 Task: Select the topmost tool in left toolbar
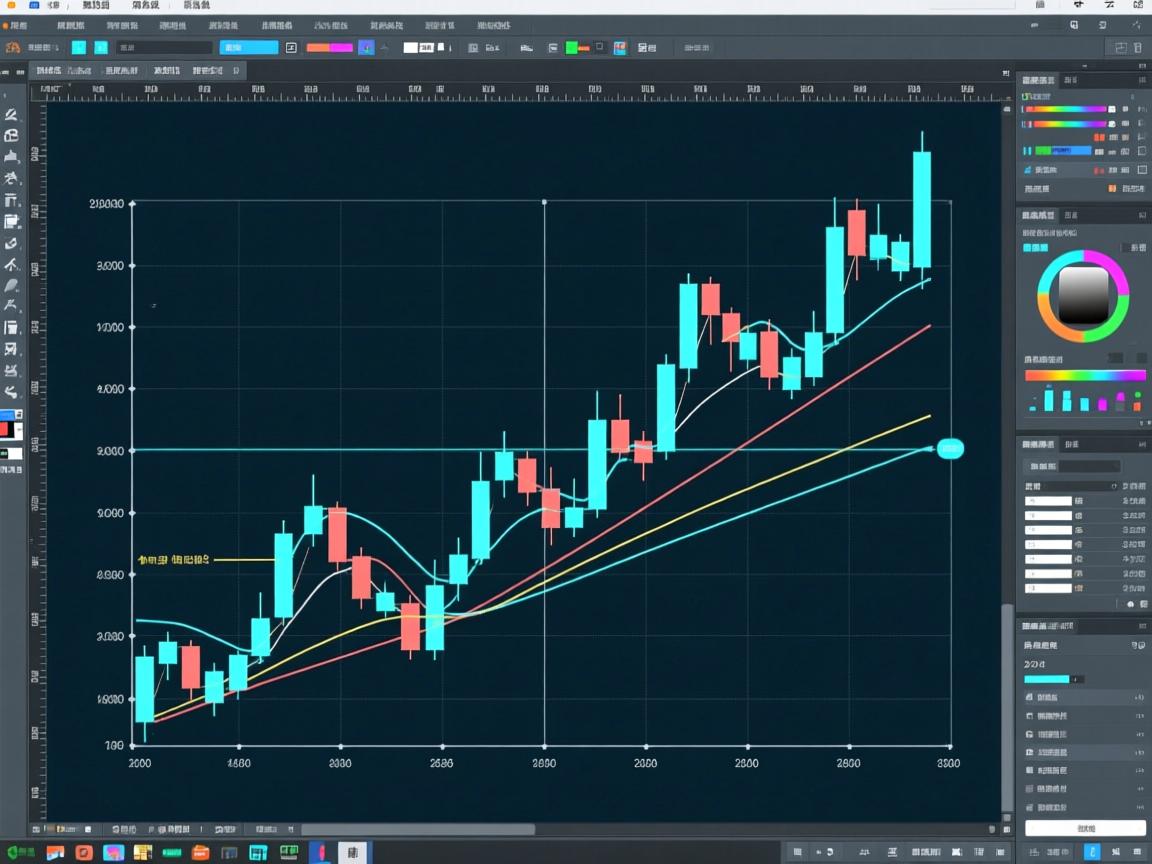click(x=11, y=115)
